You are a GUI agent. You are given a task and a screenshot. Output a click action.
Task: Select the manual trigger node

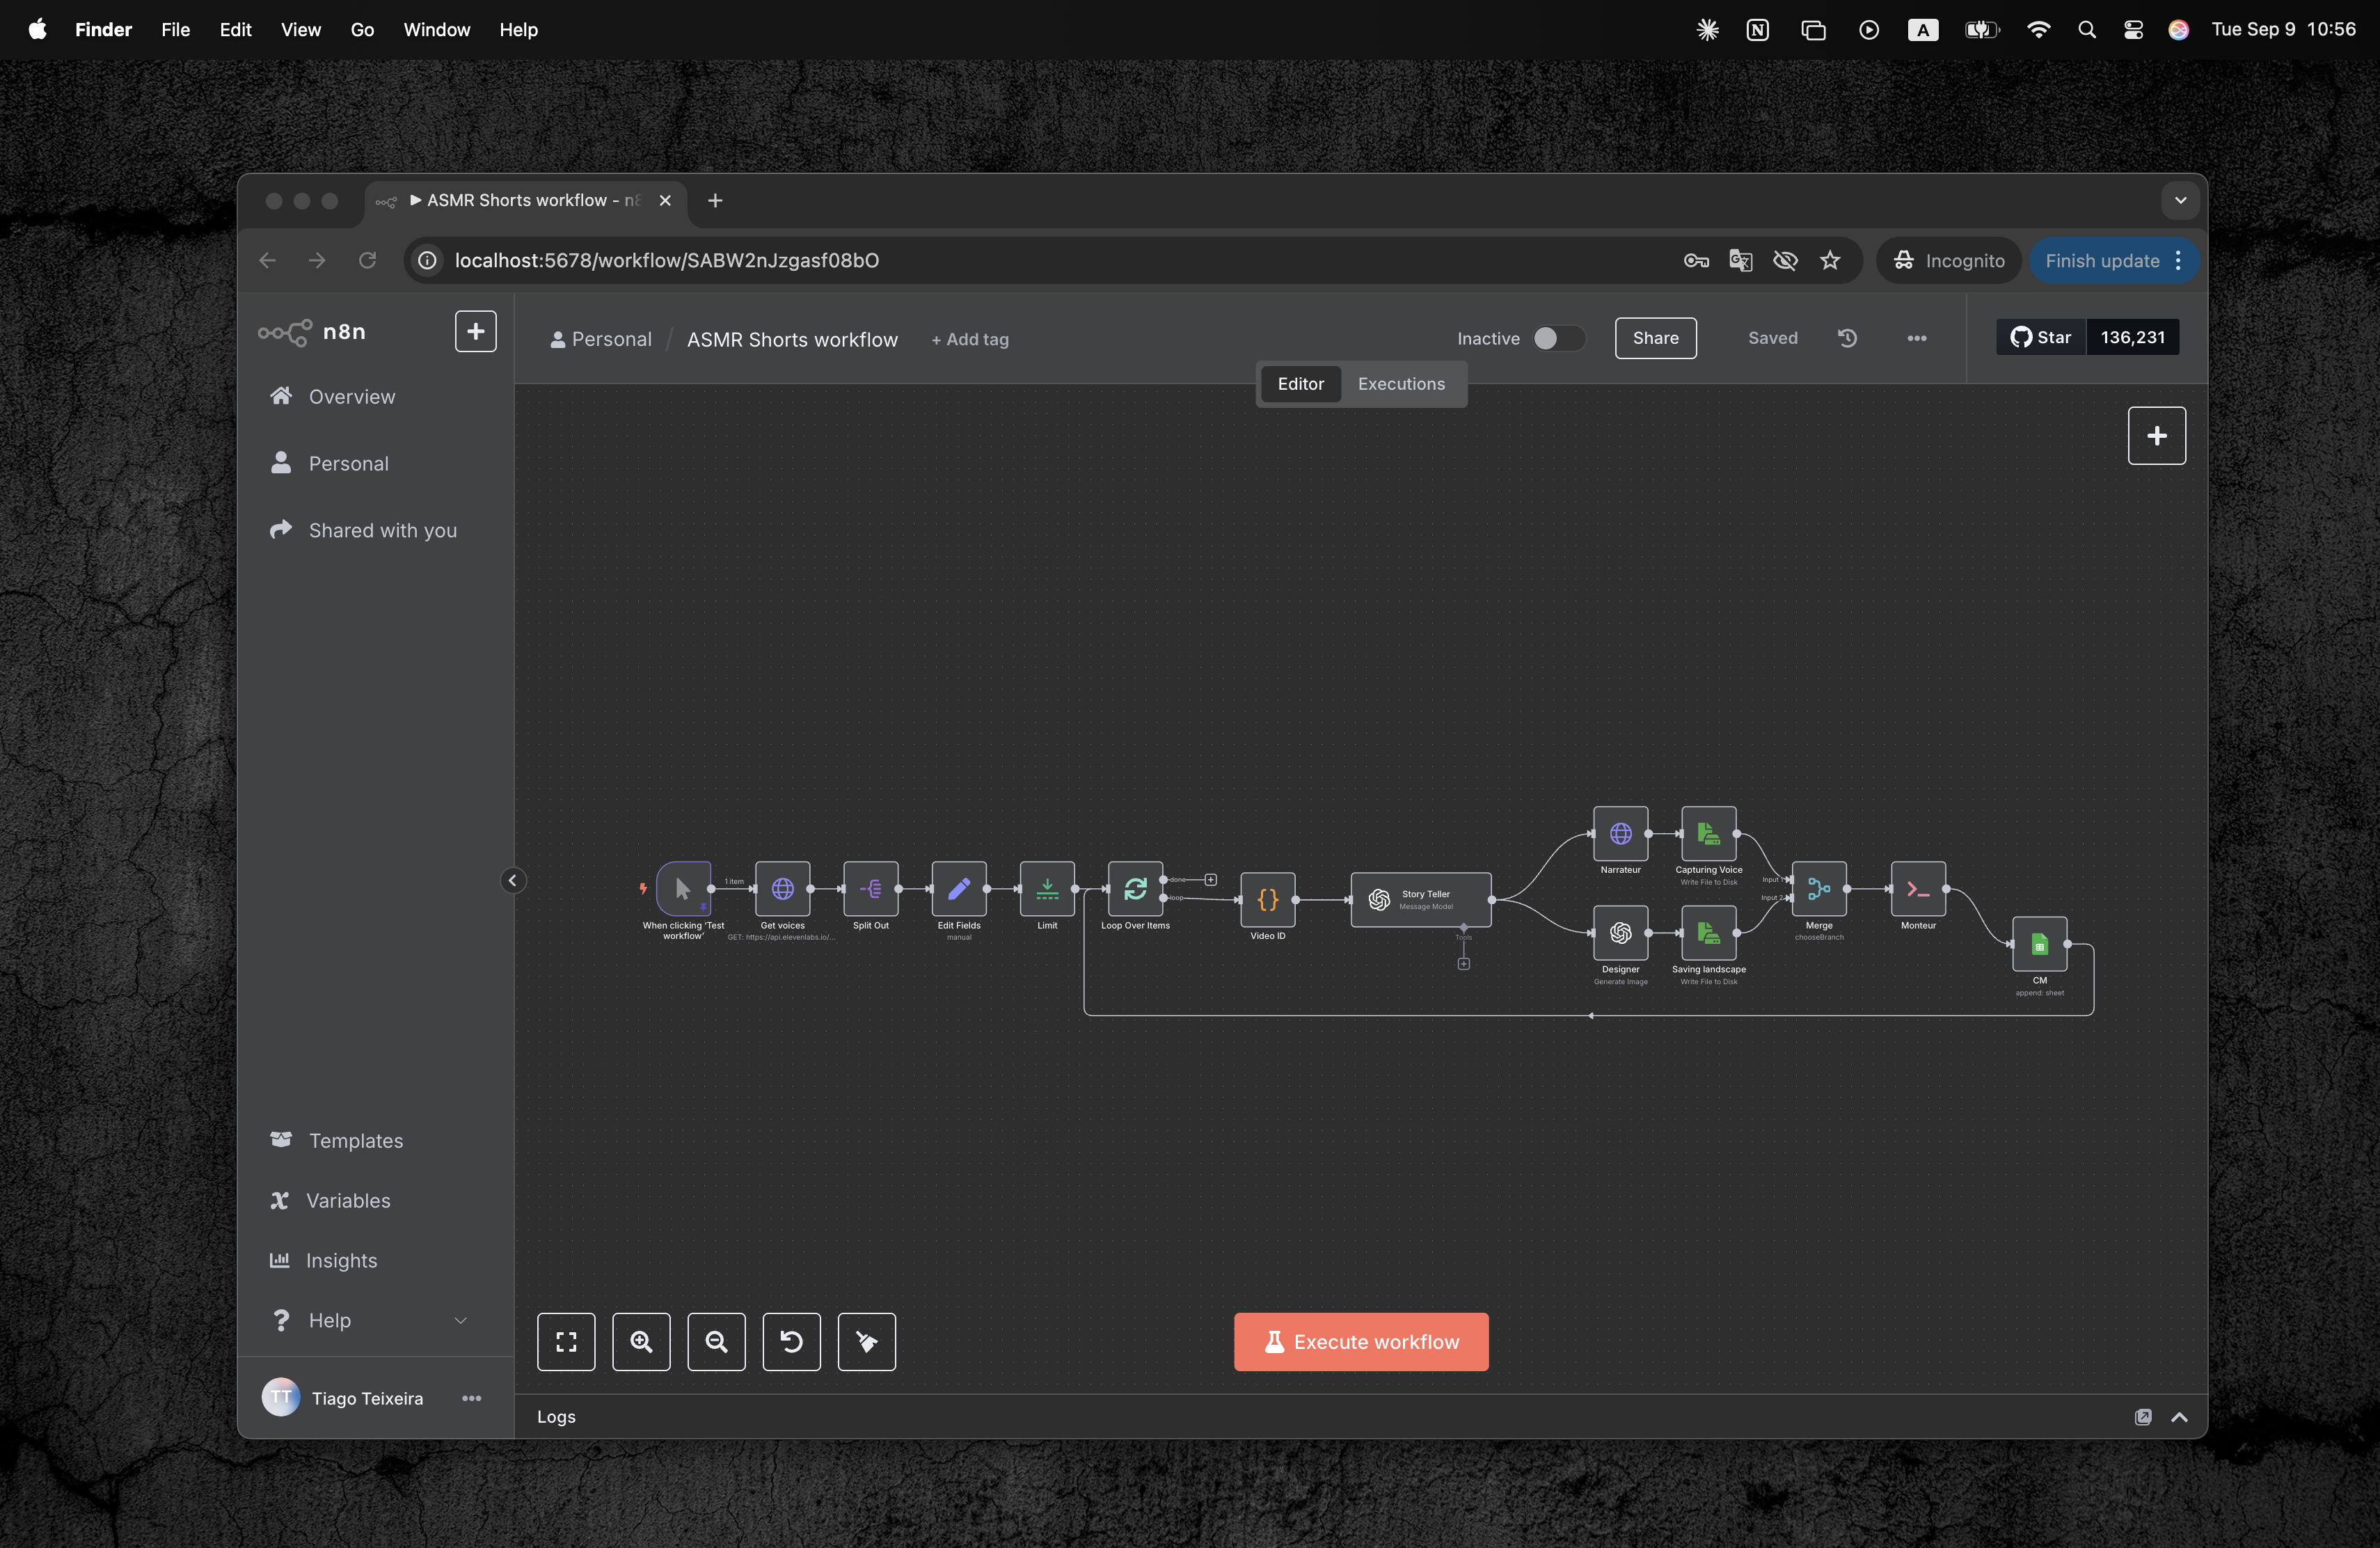point(683,888)
